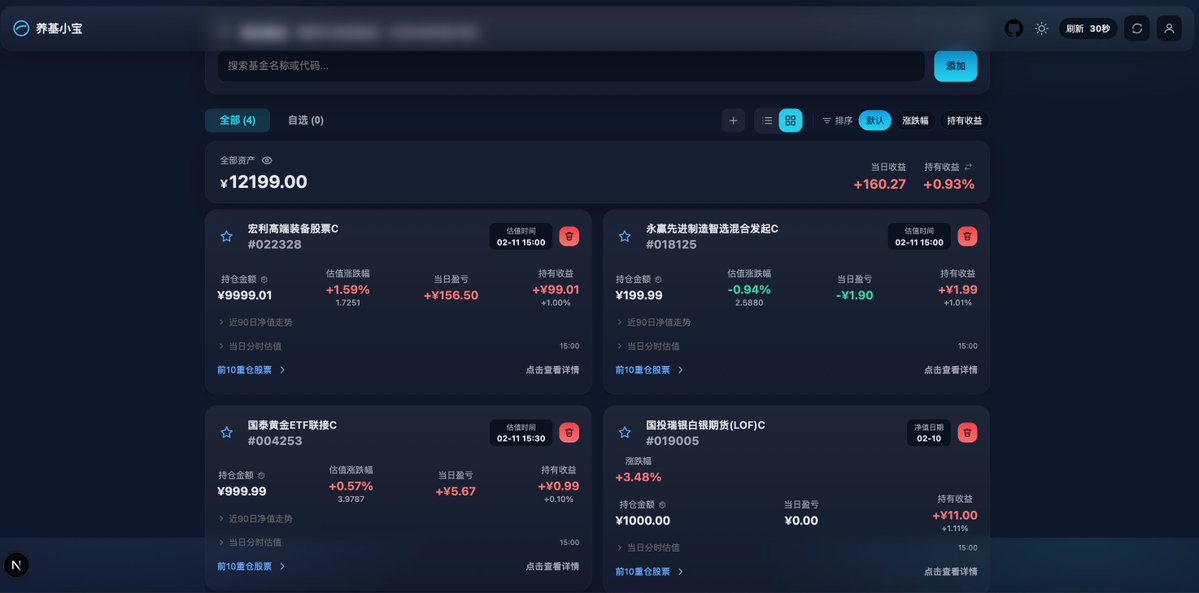Screen dimensions: 1199x593
Task: Open the Next.js dev tools N badge
Action: (x=16, y=565)
